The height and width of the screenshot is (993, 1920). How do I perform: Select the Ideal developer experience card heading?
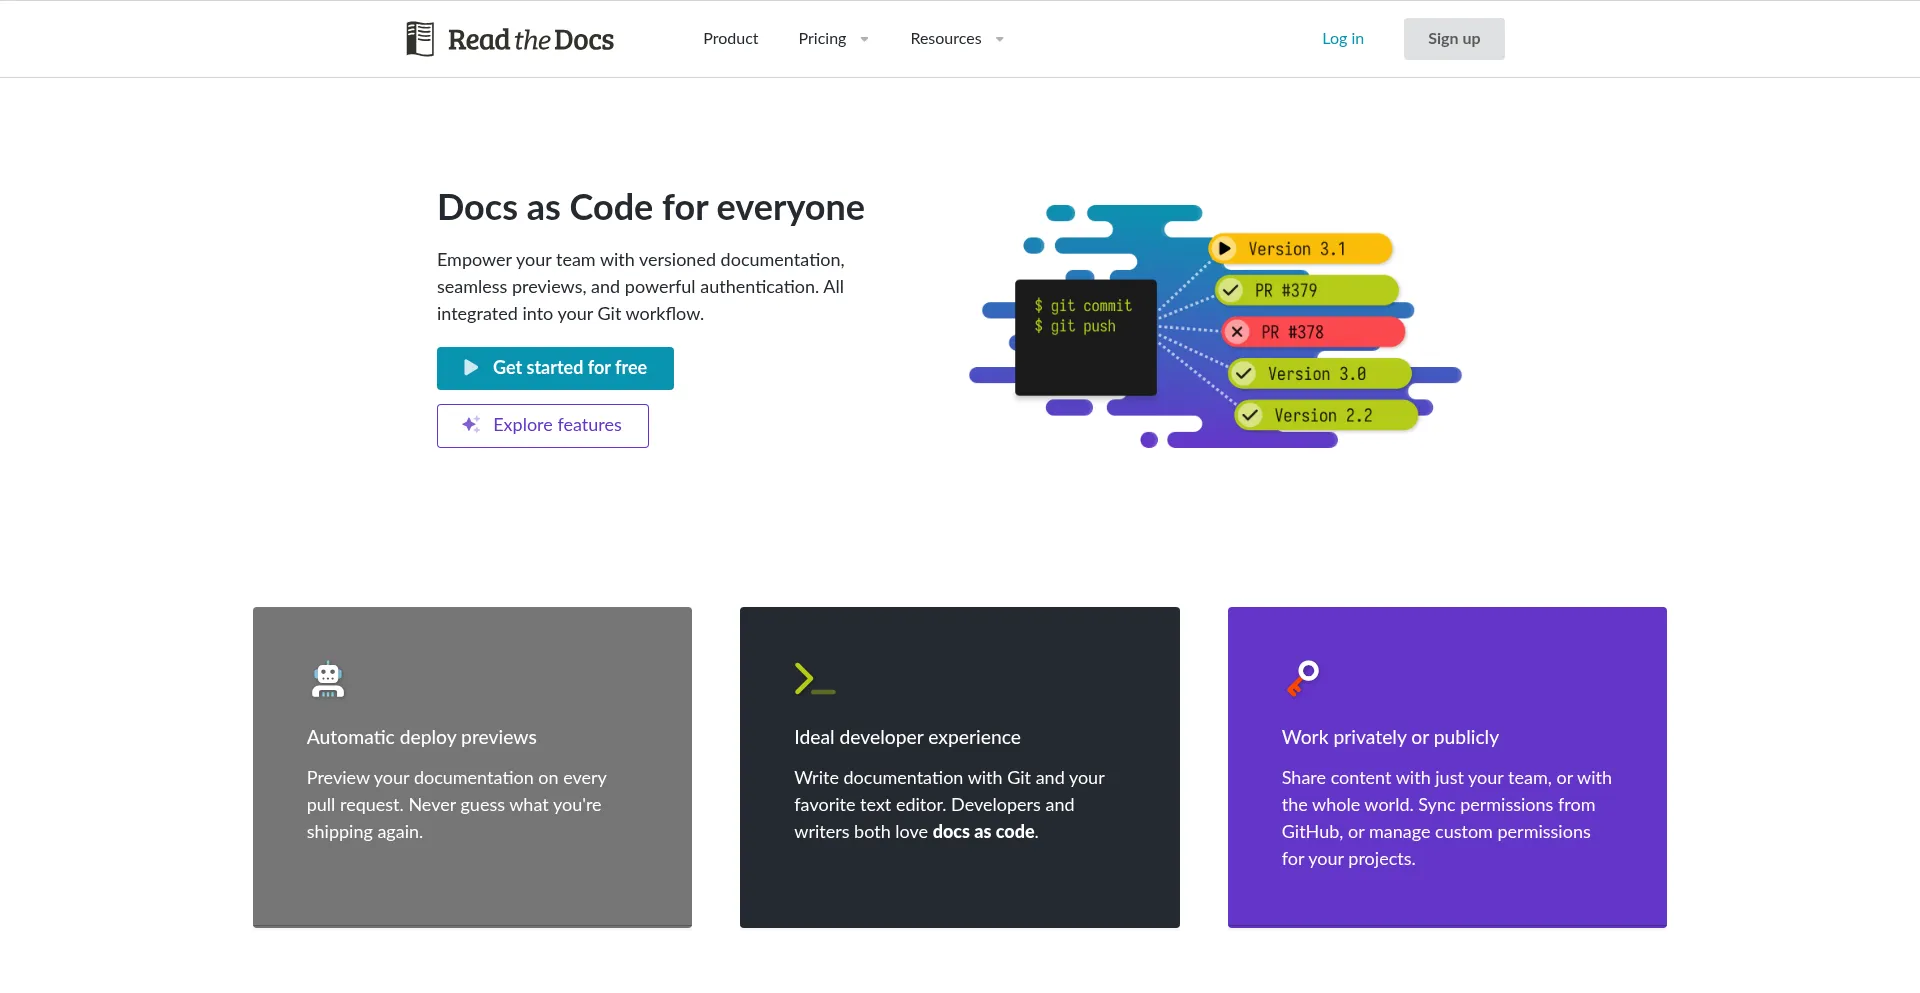pyautogui.click(x=907, y=737)
